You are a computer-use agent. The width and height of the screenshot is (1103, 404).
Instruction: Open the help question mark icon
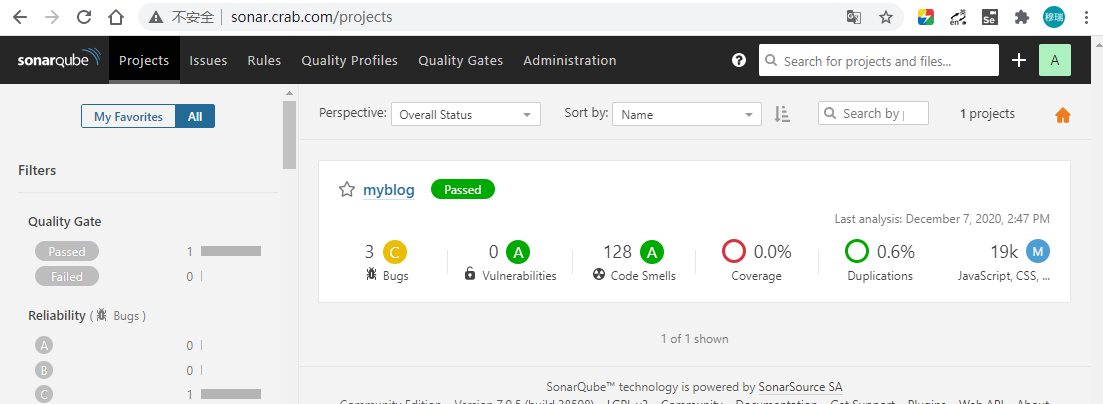pyautogui.click(x=739, y=61)
